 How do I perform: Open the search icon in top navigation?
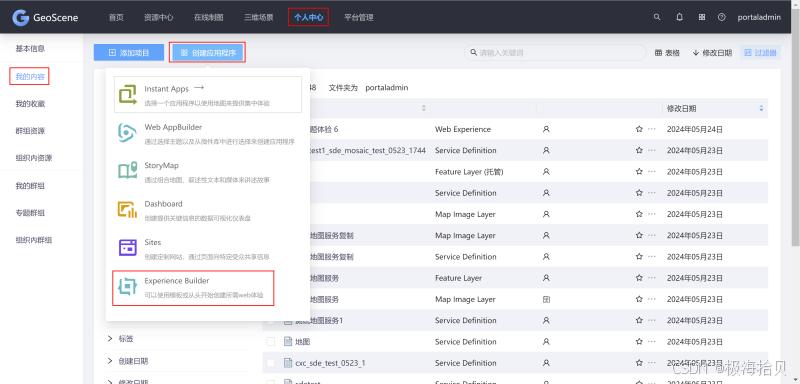point(657,17)
